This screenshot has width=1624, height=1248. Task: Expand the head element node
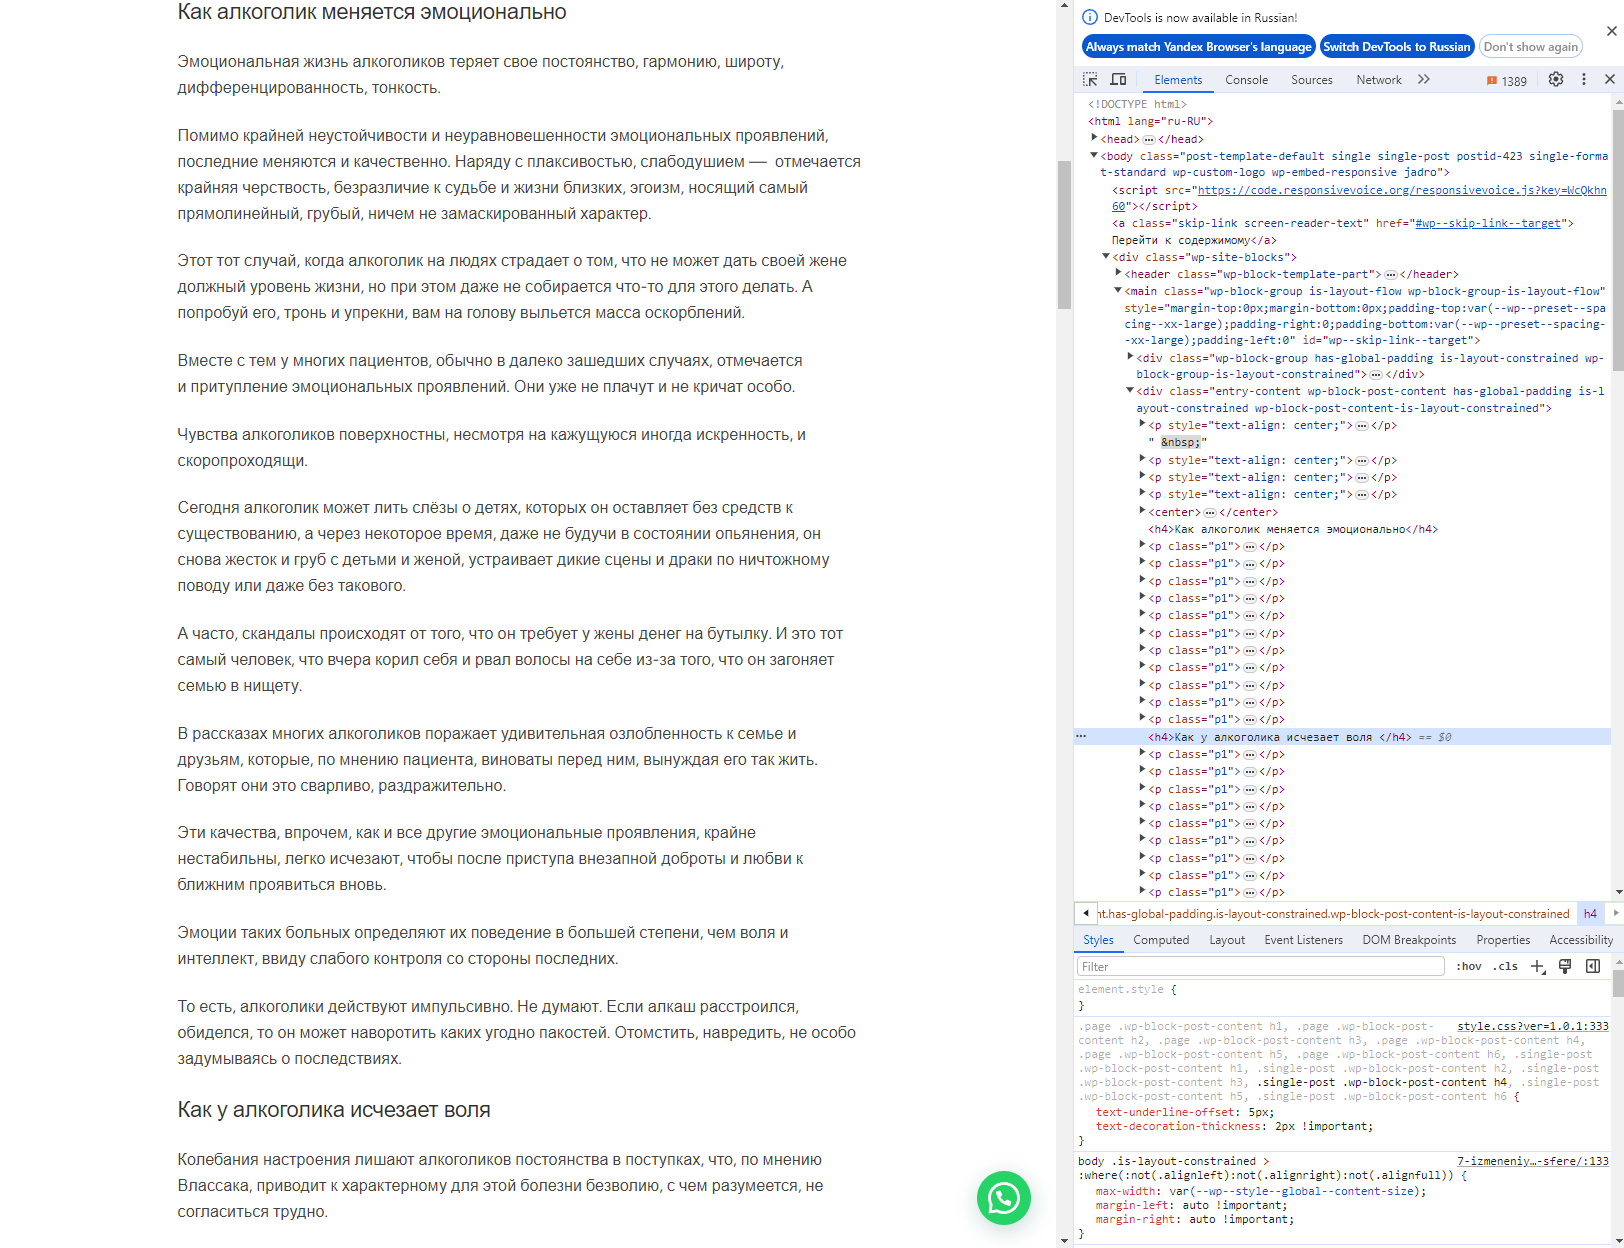pyautogui.click(x=1094, y=139)
